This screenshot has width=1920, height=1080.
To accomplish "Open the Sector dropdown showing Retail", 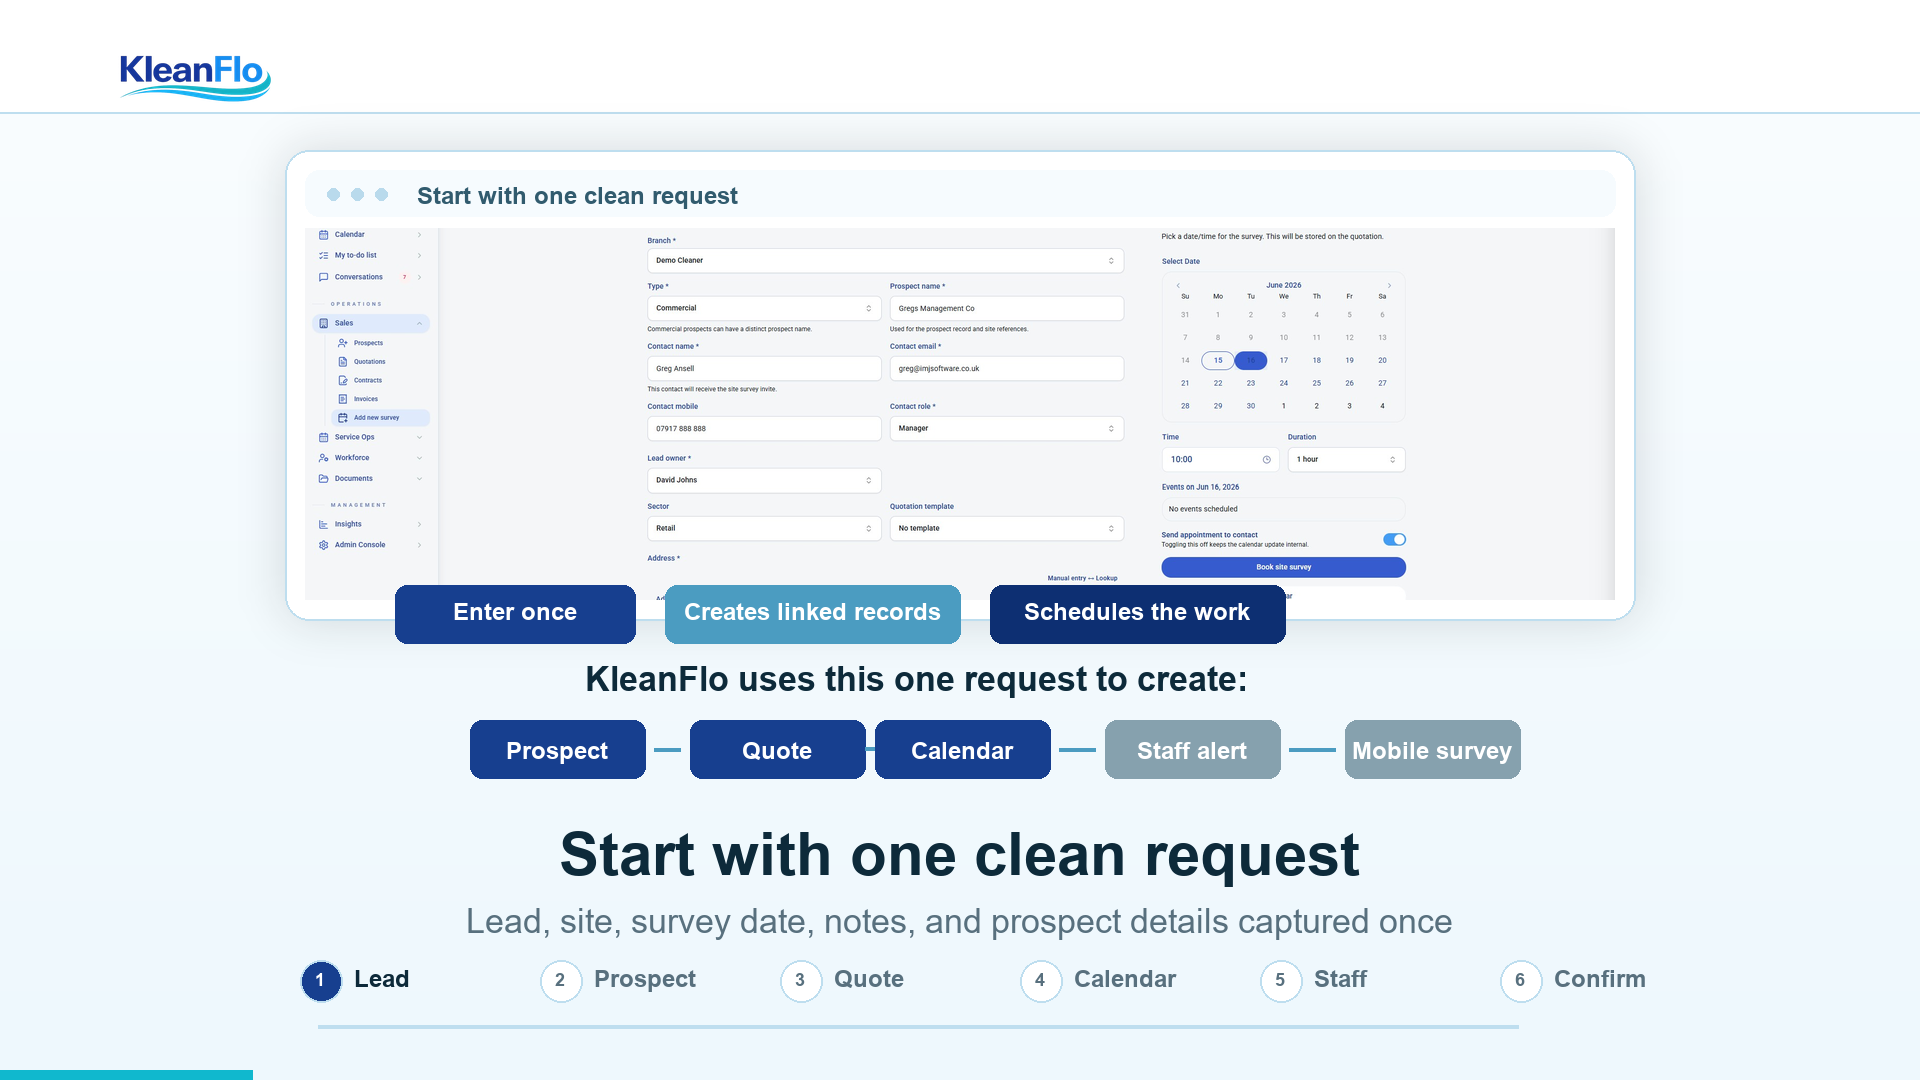I will (x=764, y=529).
